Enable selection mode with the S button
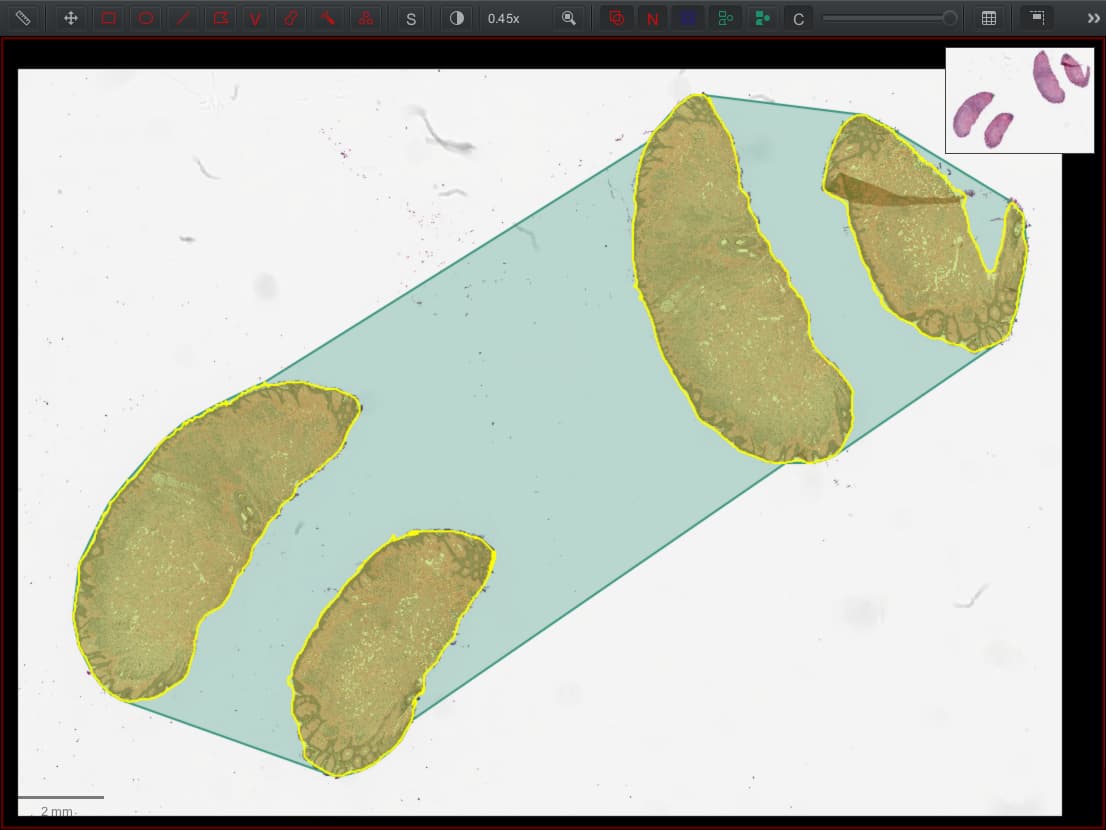 pyautogui.click(x=410, y=17)
